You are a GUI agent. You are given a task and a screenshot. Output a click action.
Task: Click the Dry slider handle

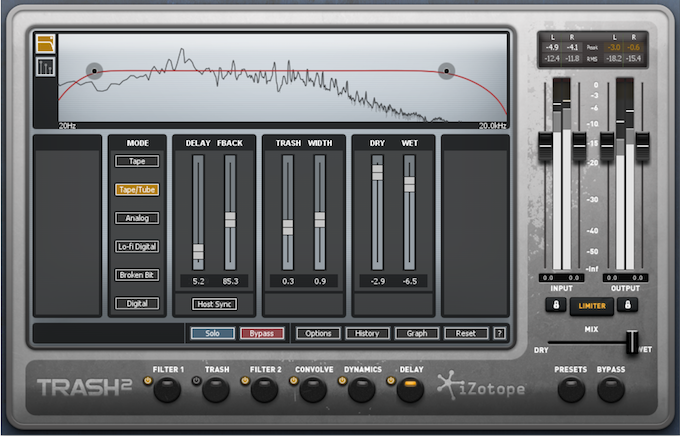pos(377,172)
